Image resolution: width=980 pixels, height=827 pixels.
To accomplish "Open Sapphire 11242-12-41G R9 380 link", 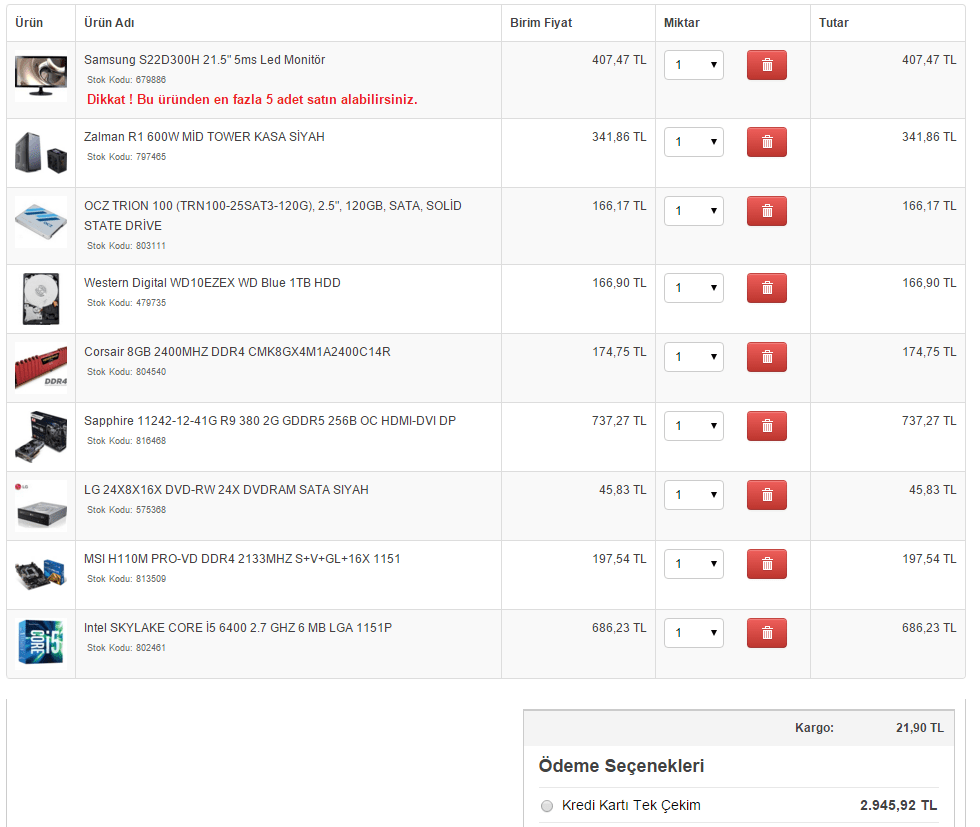I will click(x=270, y=421).
